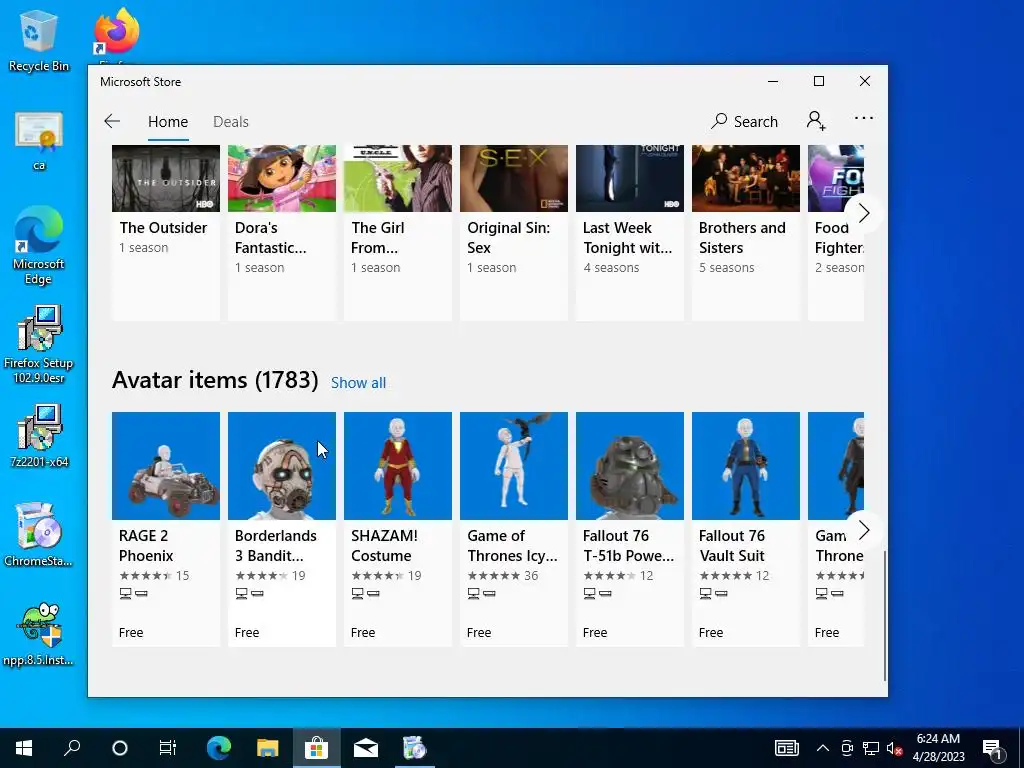Open Task View on taskbar
Screen dimensions: 1024x768
click(168, 748)
